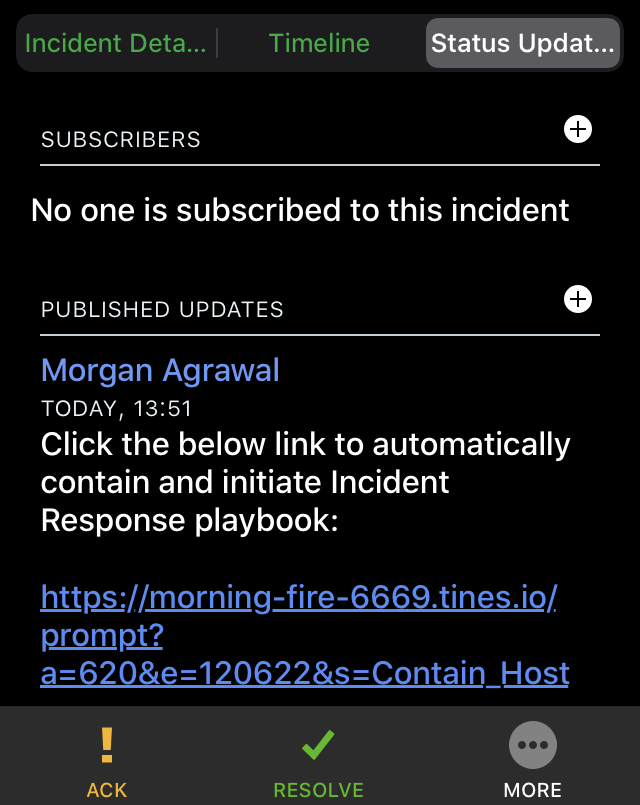Image resolution: width=640 pixels, height=805 pixels.
Task: Select the Status Updates tab
Action: click(x=522, y=43)
